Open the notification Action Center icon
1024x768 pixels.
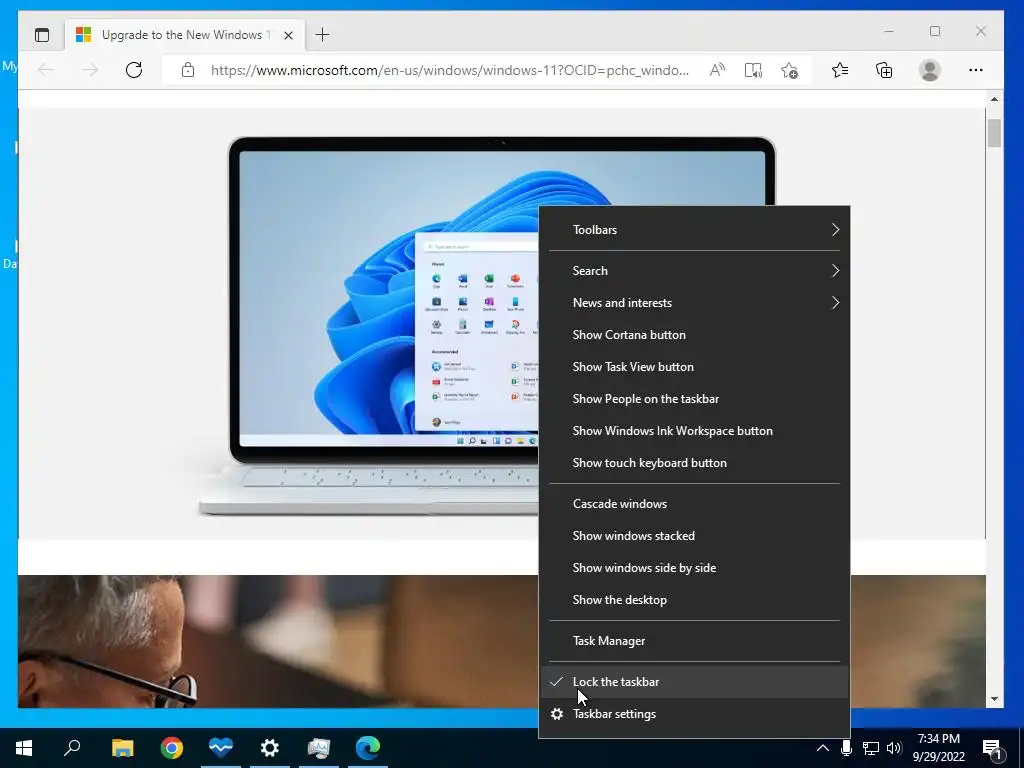coord(993,749)
